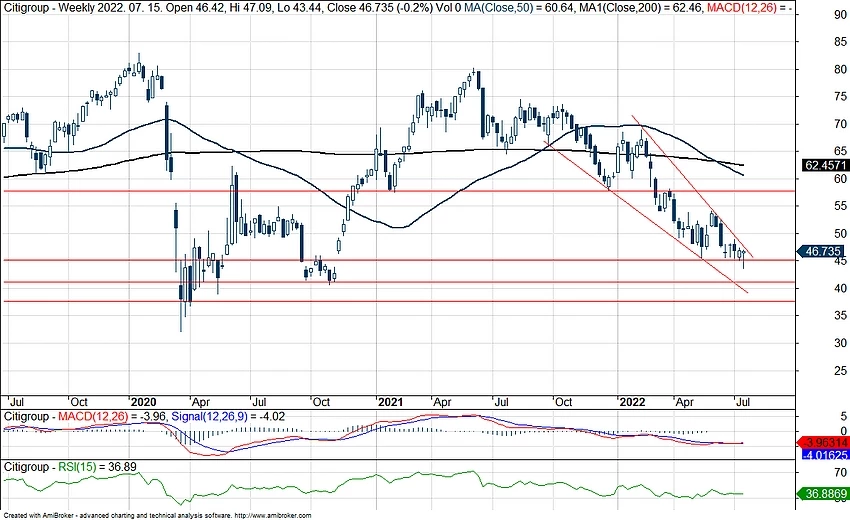Select the lower descending red channel trendline
Screen dimensions: 850x520
[x=646, y=217]
